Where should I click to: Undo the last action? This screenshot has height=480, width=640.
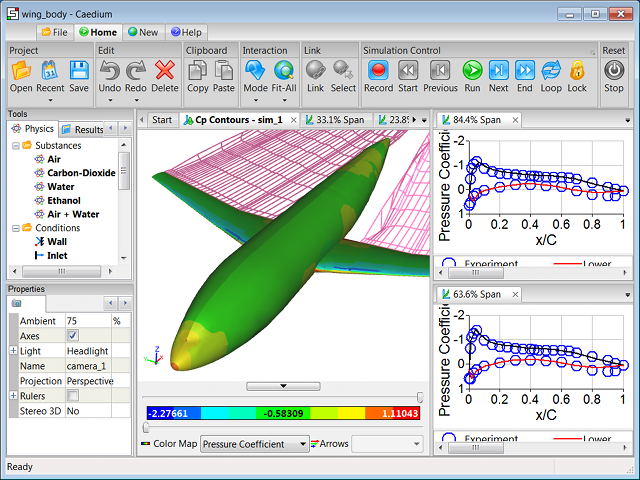pos(110,76)
